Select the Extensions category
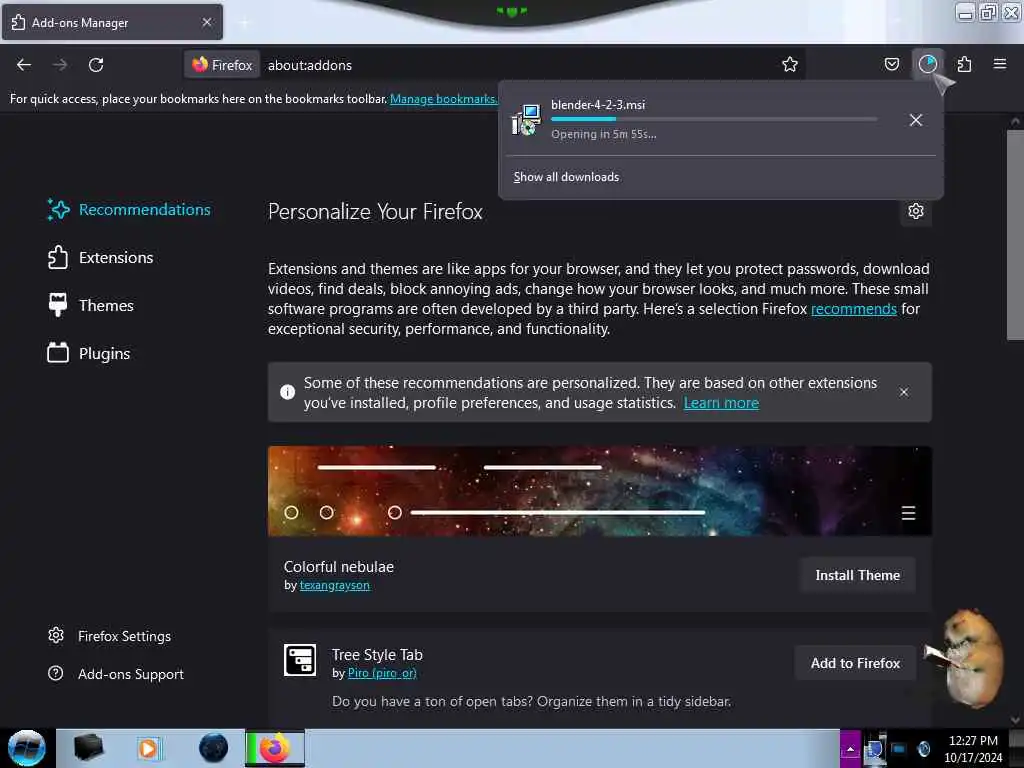This screenshot has height=768, width=1024. (101, 257)
